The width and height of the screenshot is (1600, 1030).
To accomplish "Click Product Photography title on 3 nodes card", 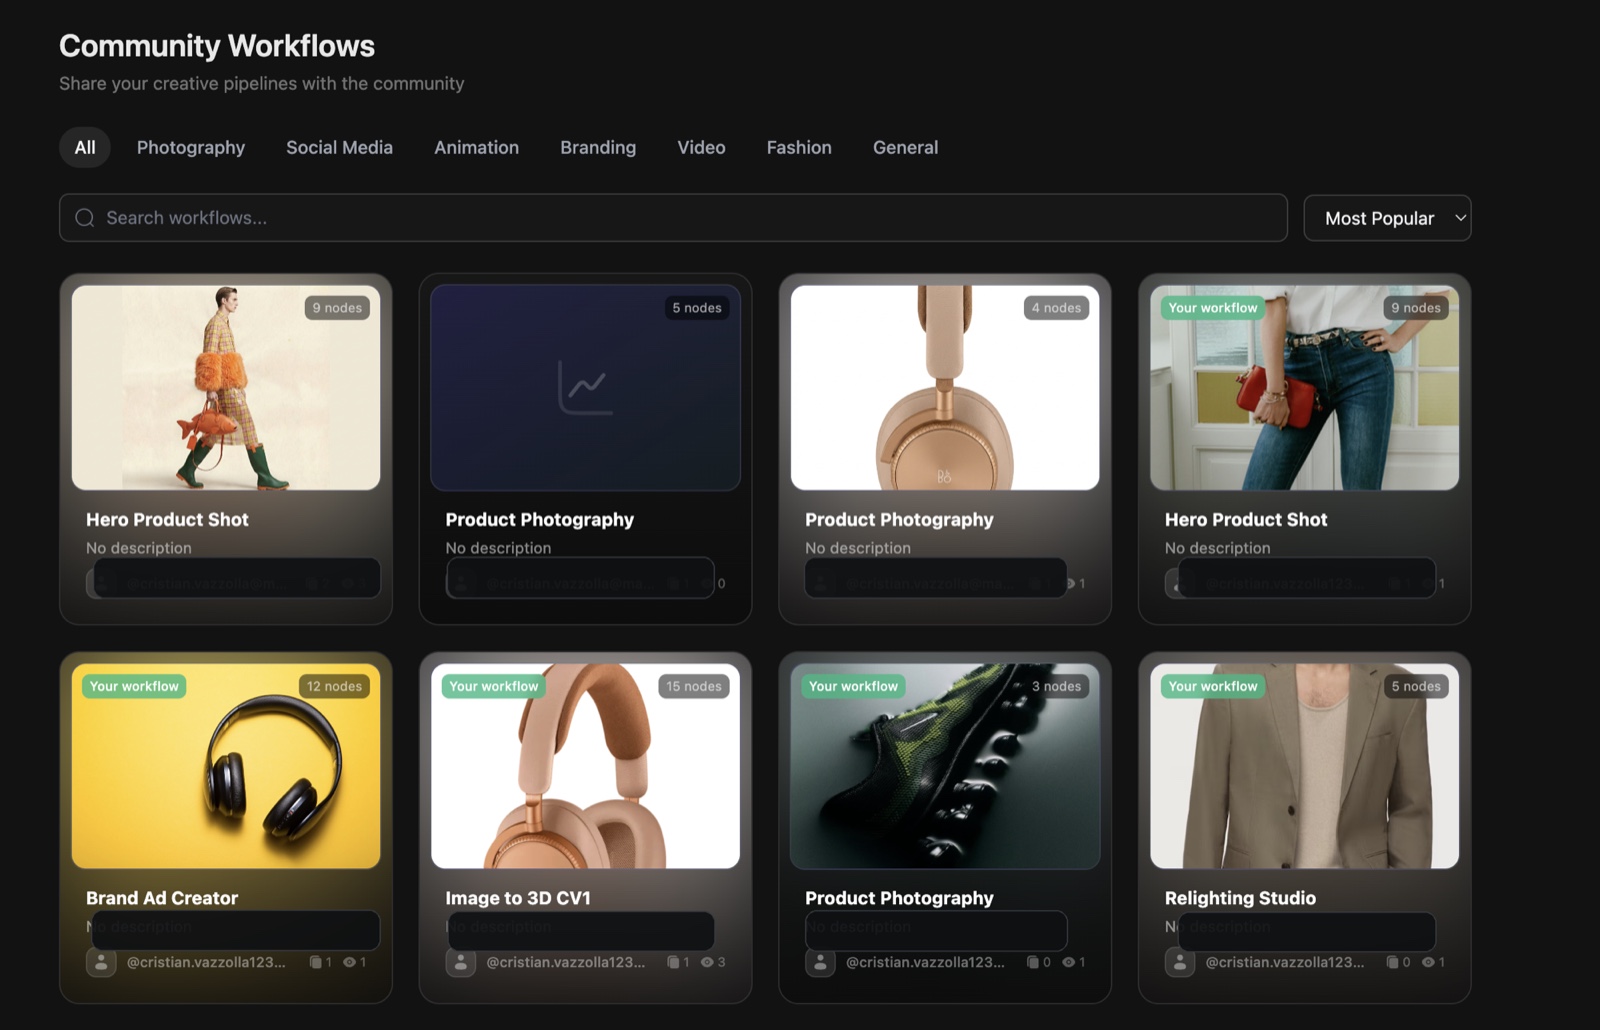I will pos(899,898).
